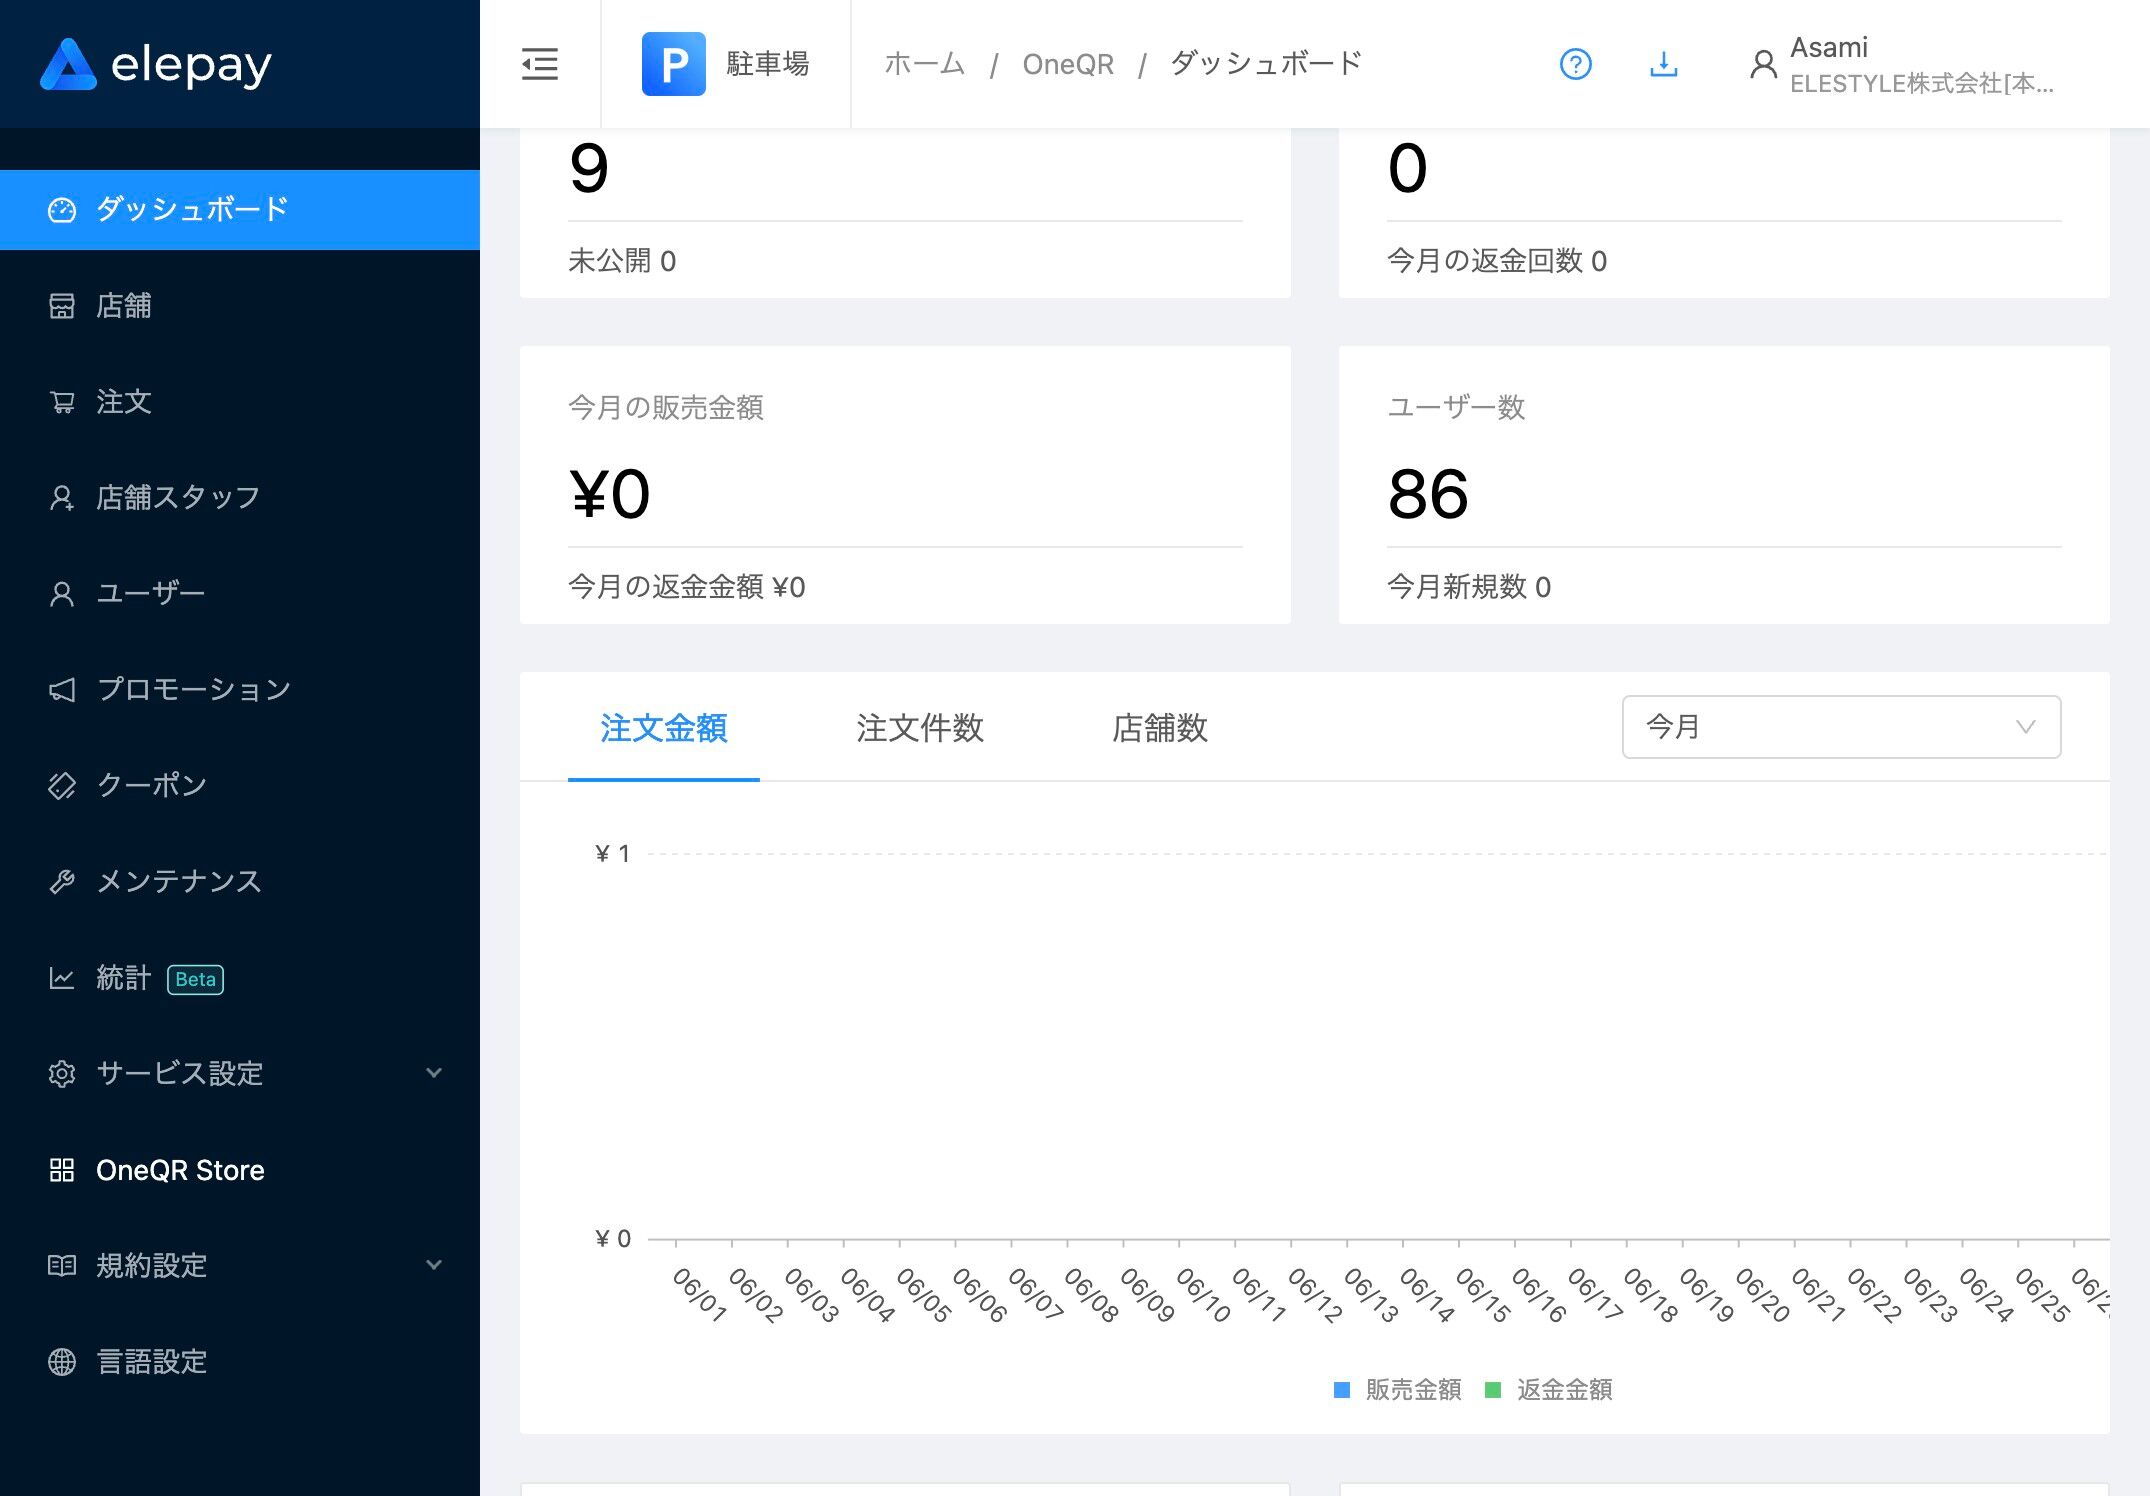Click the megaphone プロモーション icon

click(62, 690)
